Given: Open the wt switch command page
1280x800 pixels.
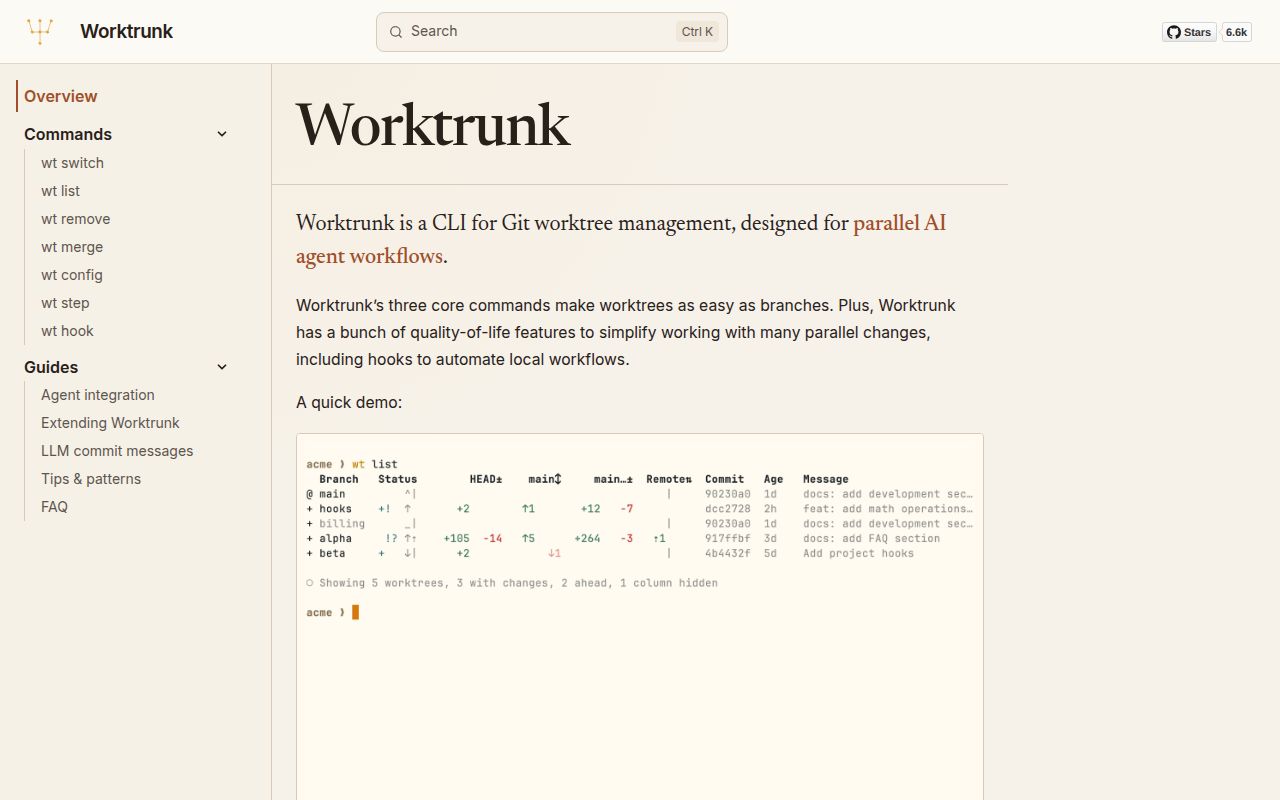Looking at the screenshot, I should pos(72,163).
